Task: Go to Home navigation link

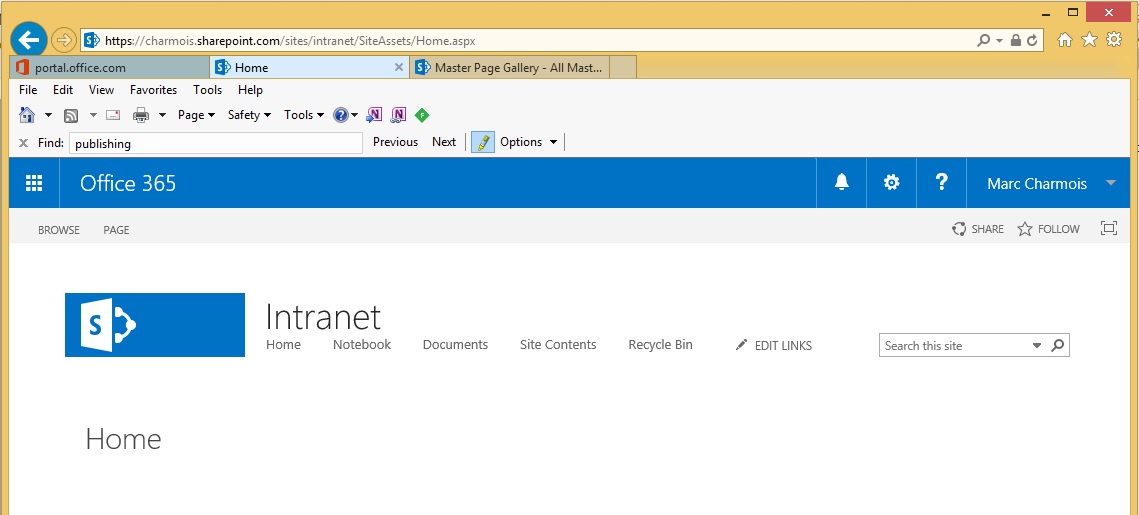Action: tap(283, 344)
